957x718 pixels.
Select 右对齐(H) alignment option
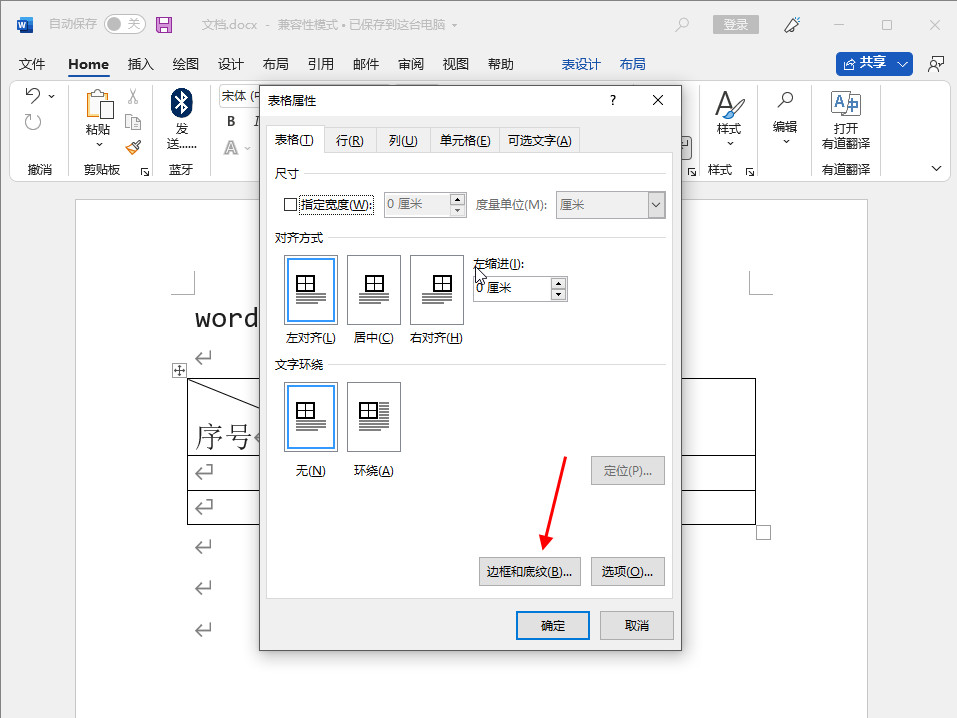pyautogui.click(x=436, y=289)
